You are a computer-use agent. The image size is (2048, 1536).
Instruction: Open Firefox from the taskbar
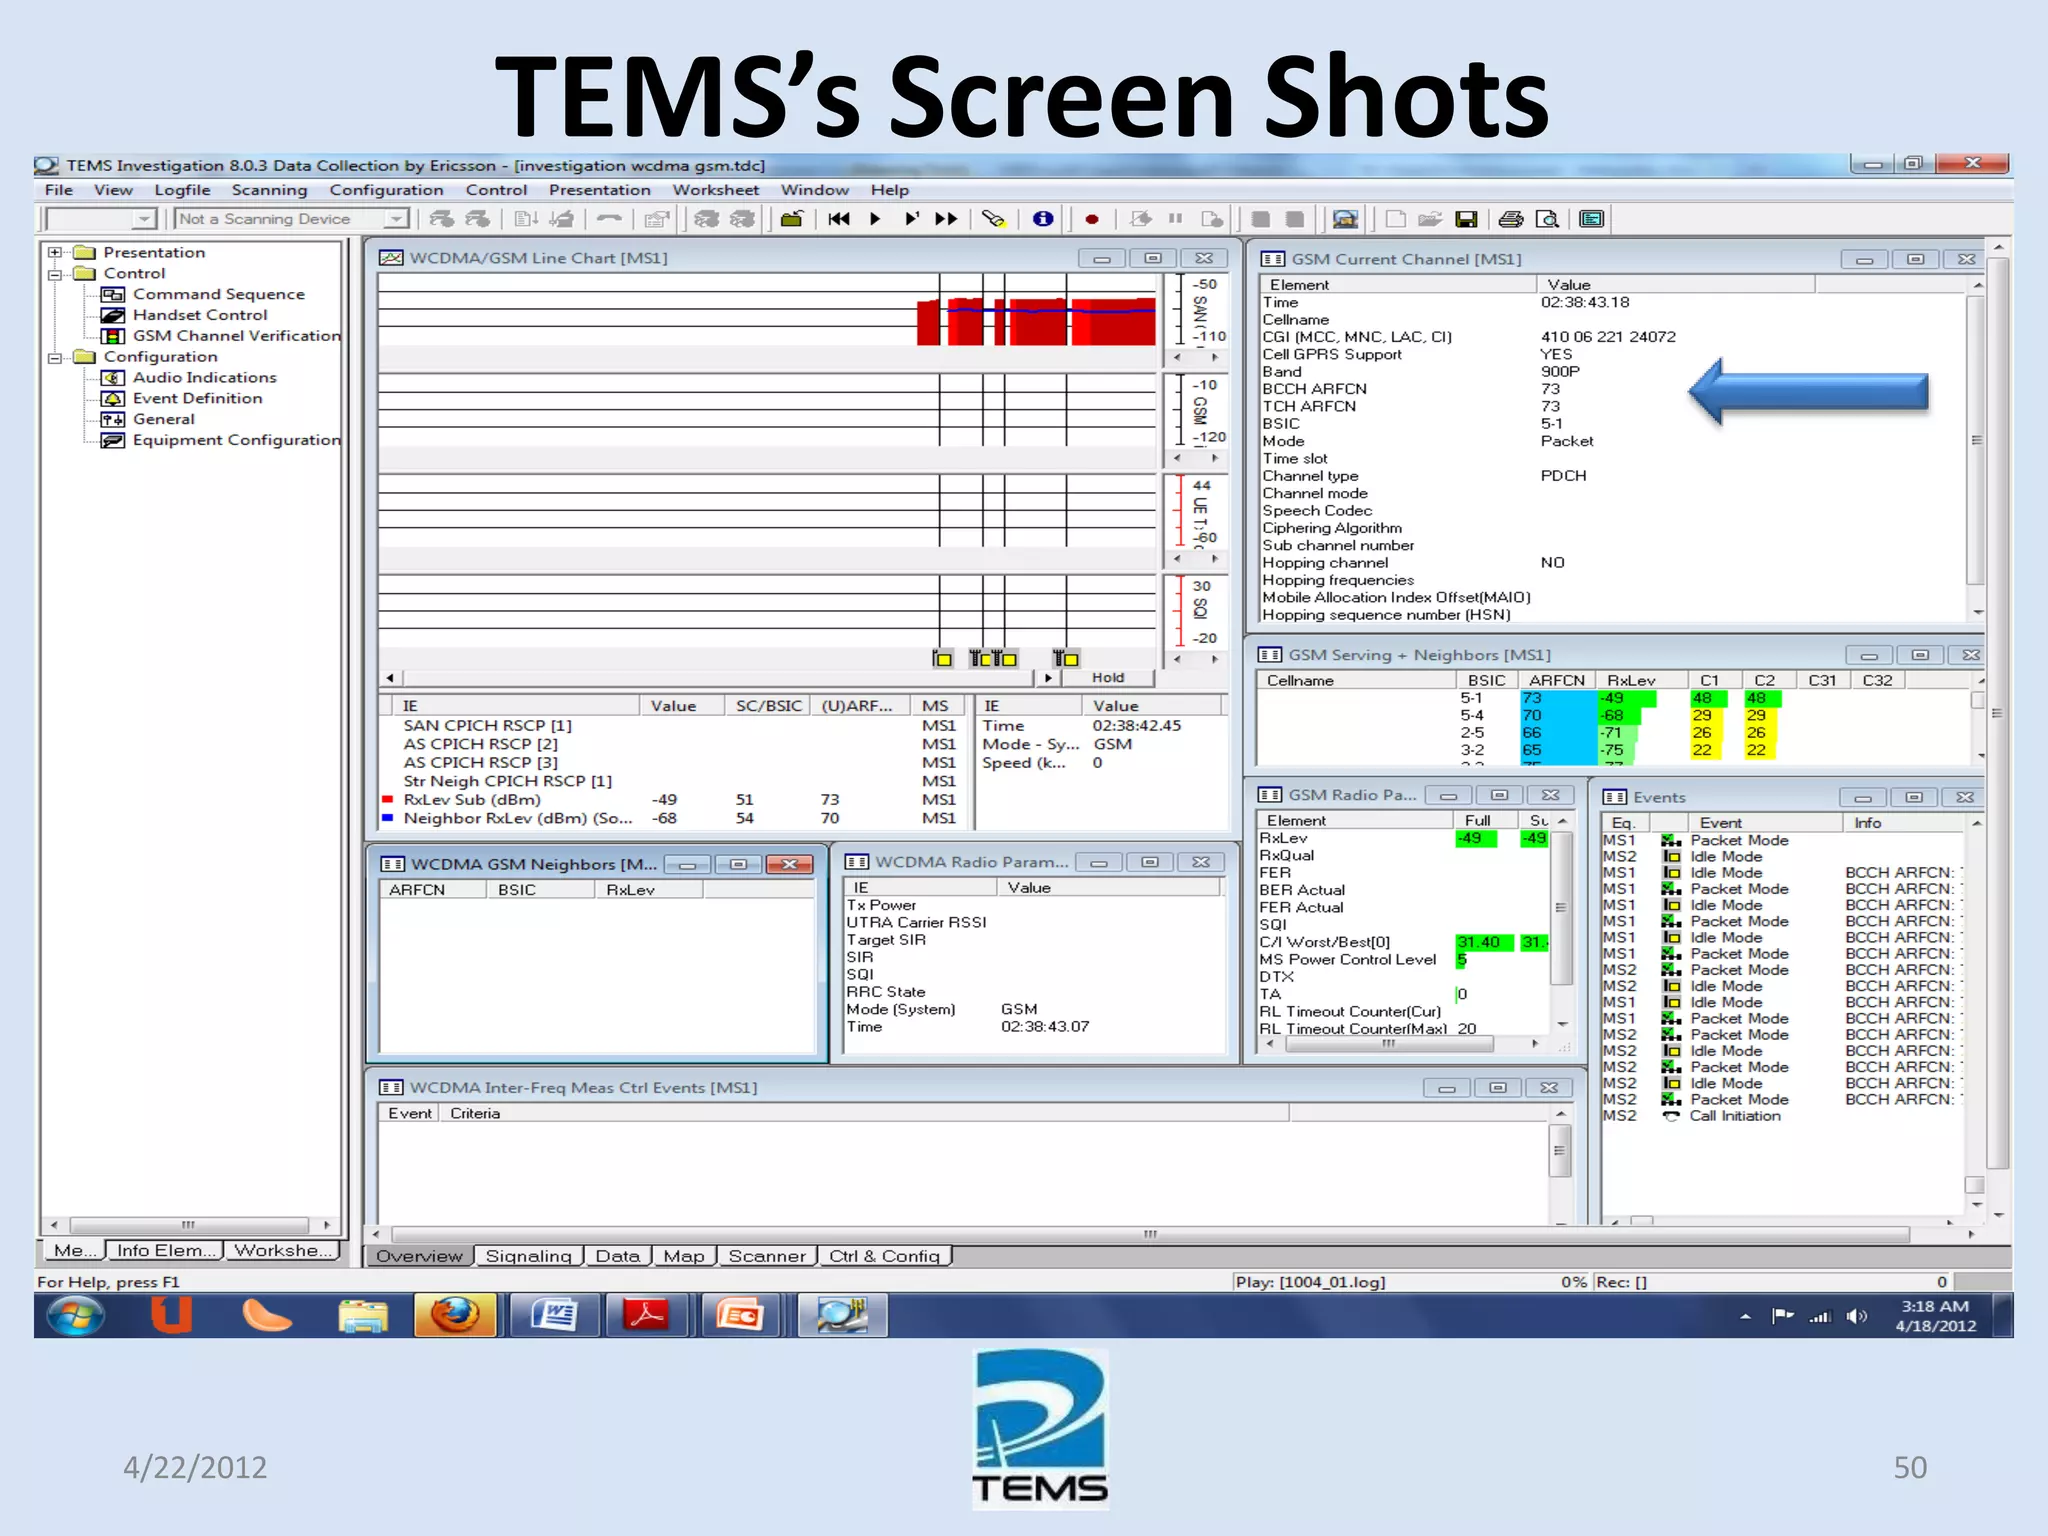[456, 1315]
